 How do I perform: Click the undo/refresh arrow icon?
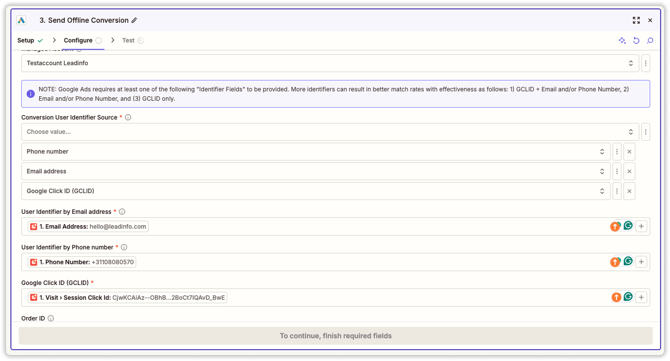click(636, 40)
